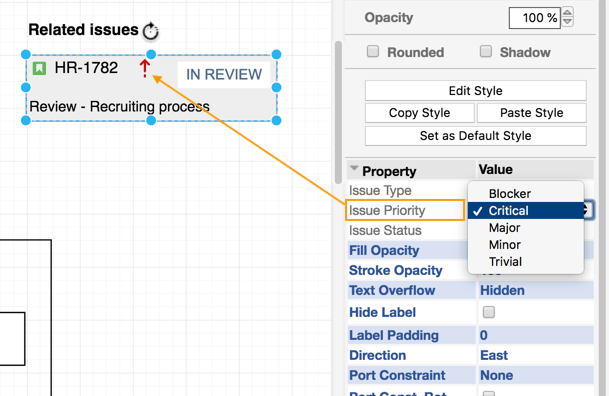Click the Review - Recruiting process summary text
609x396 pixels.
click(120, 106)
